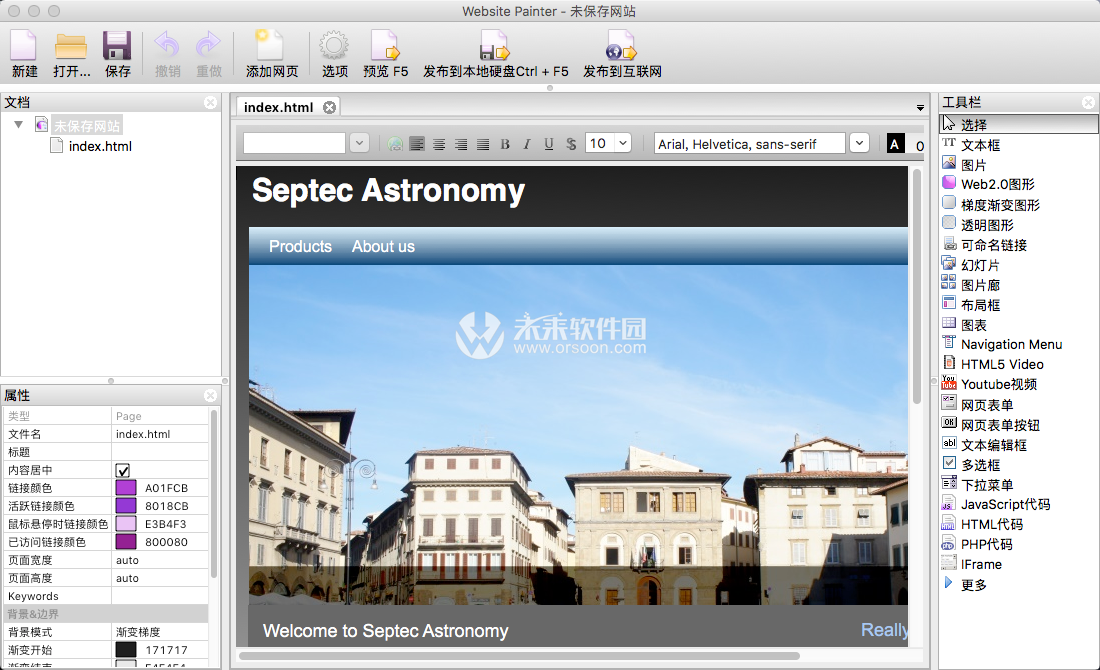Pick the IFrame tool
Viewport: 1100px width, 670px height.
(981, 564)
